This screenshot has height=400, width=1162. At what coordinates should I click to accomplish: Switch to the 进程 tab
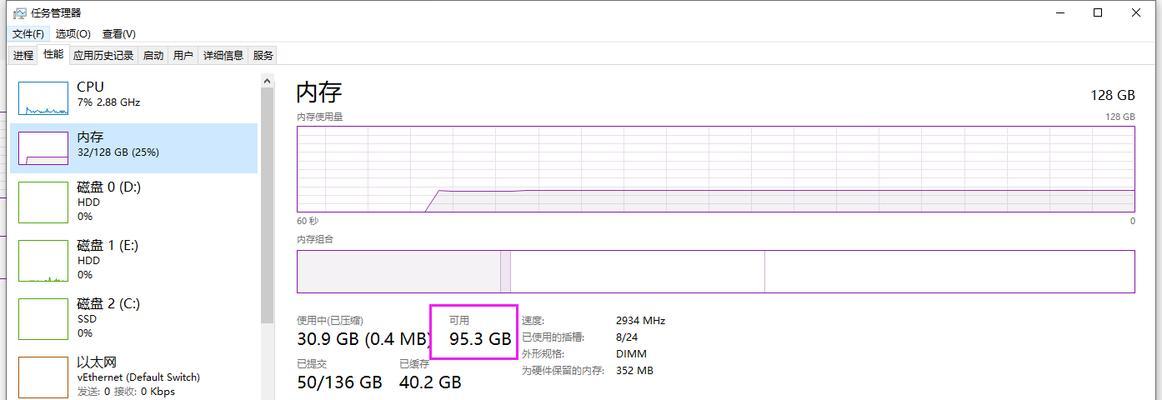(23, 56)
